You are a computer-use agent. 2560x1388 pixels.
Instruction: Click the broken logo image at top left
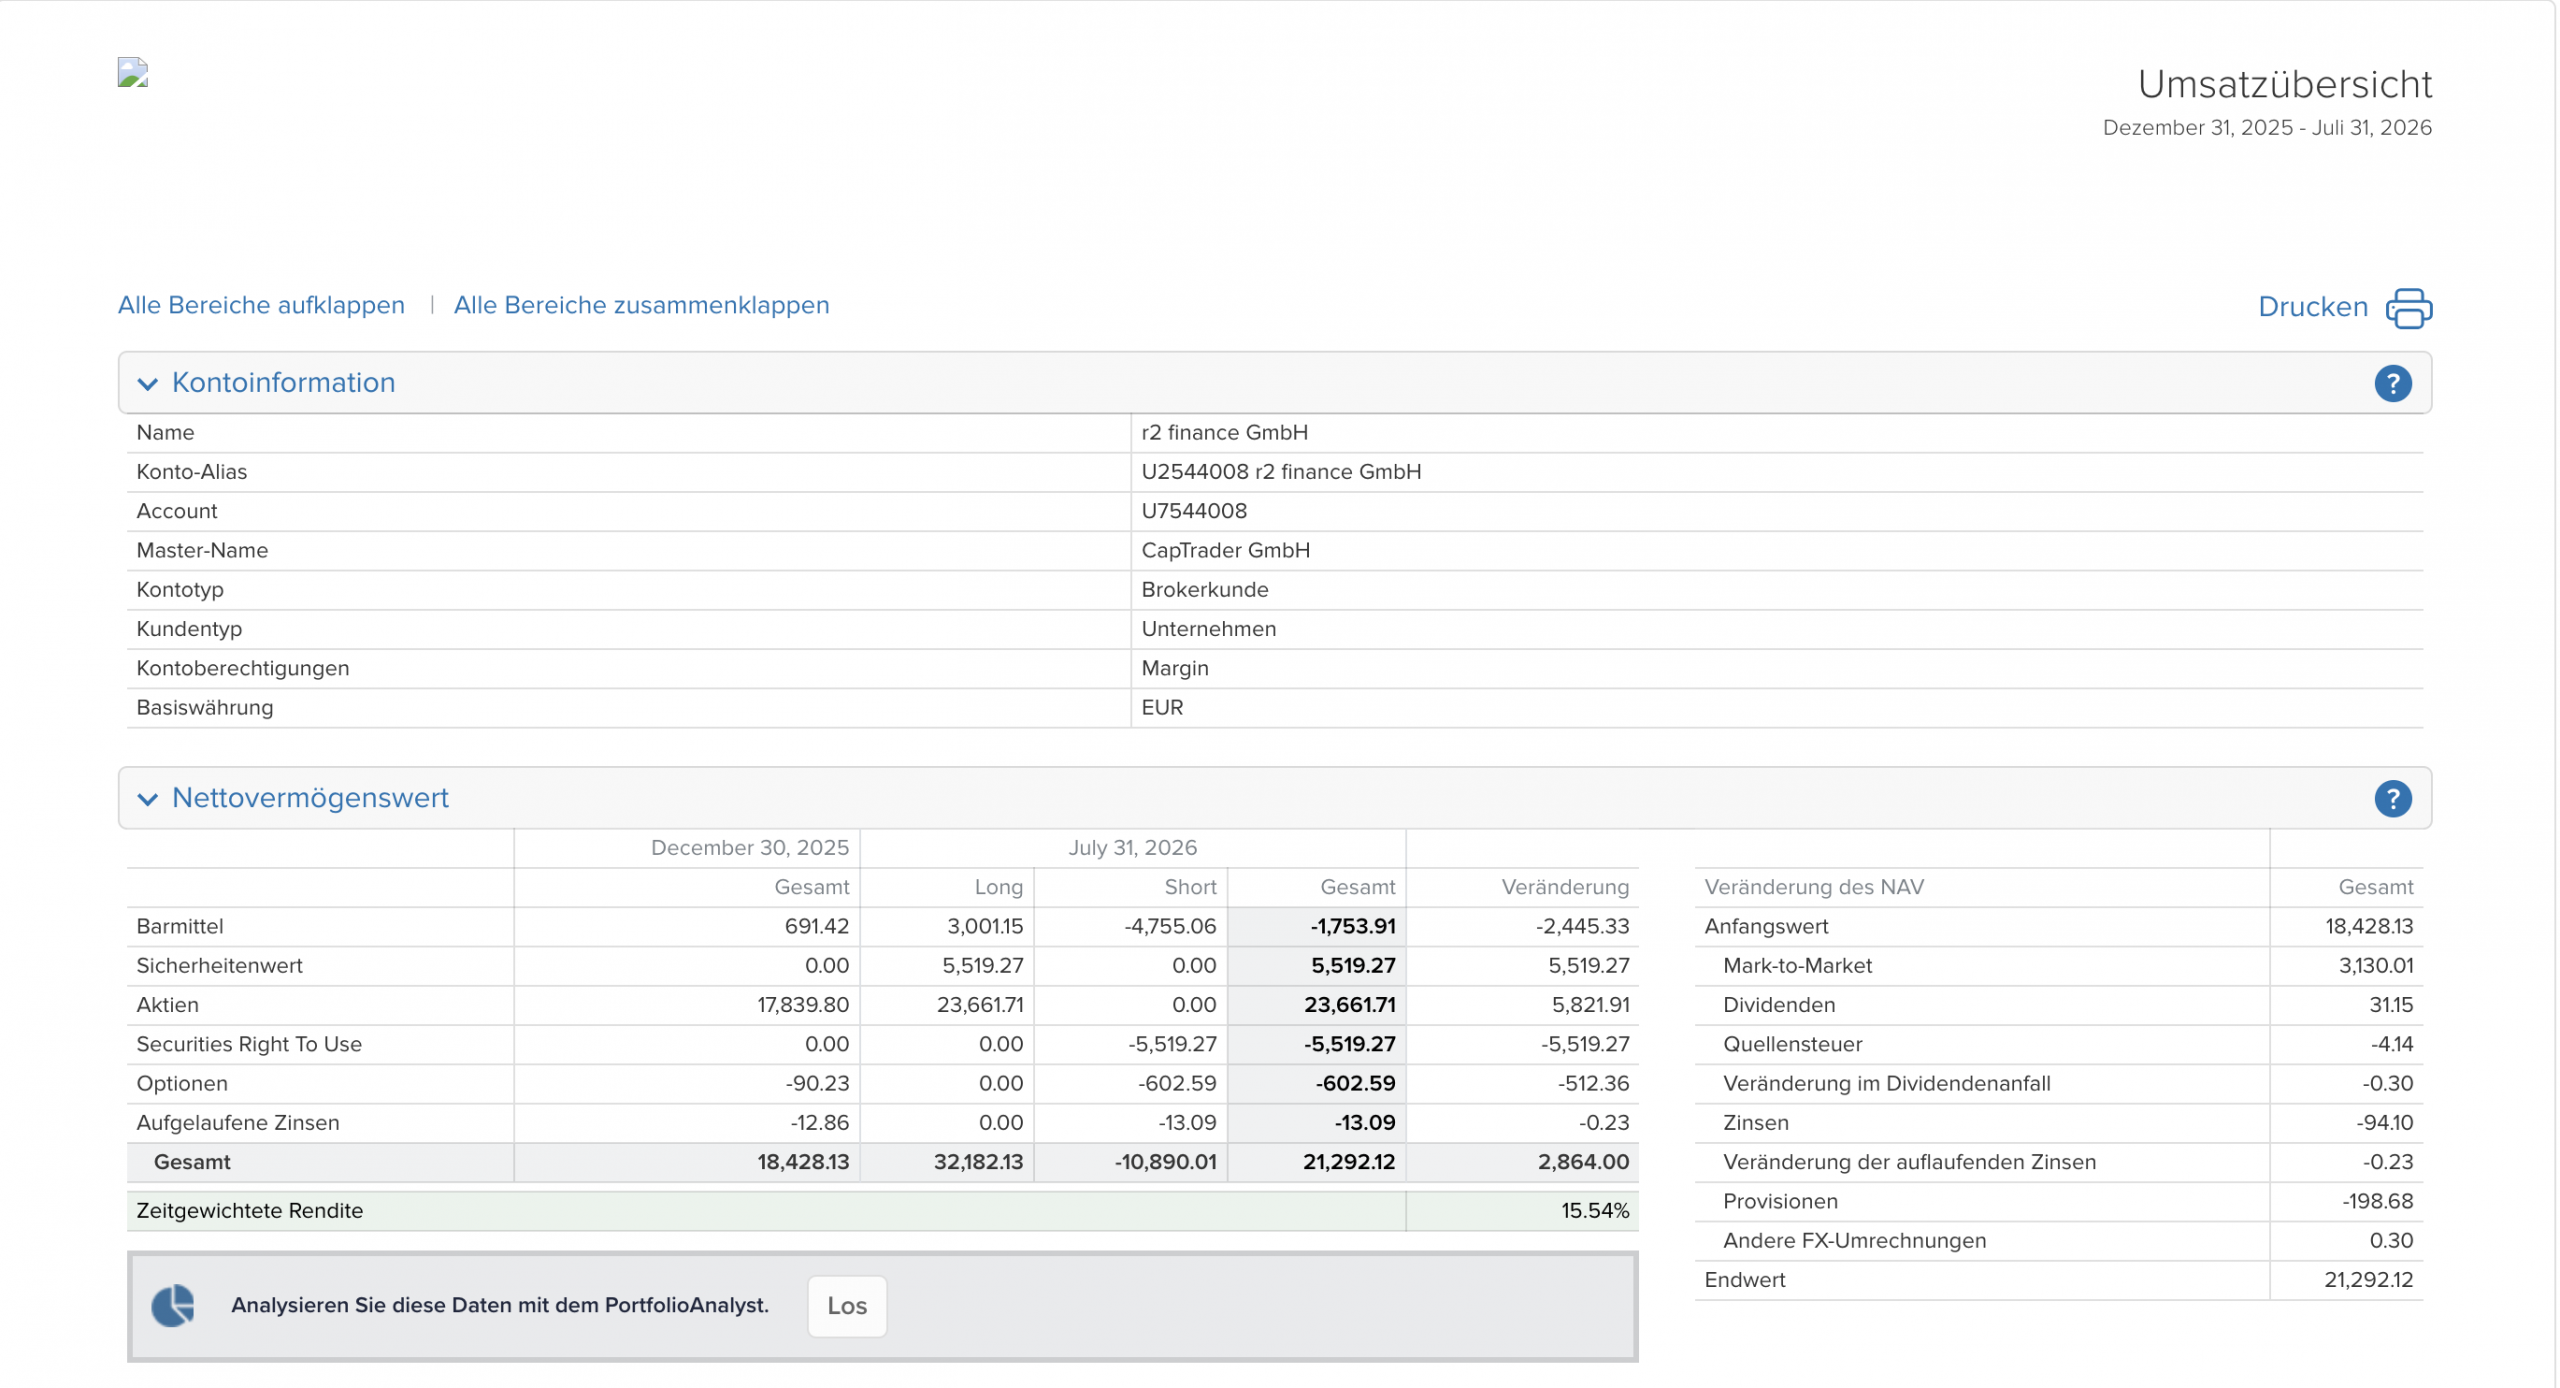tap(133, 72)
